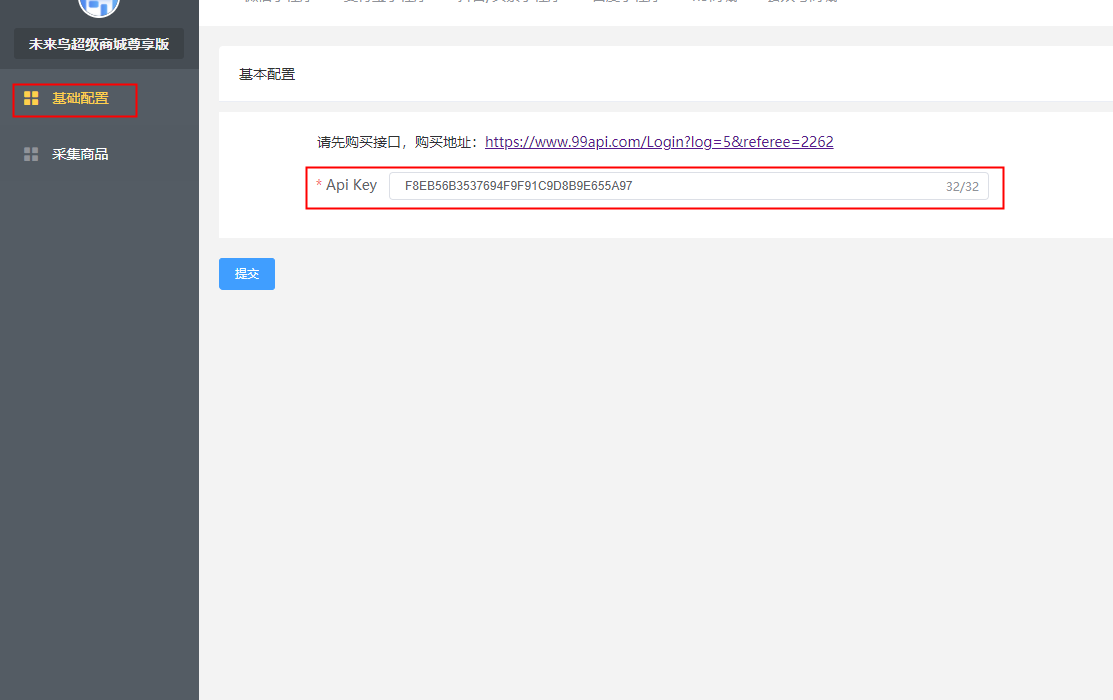Switch to the 支付宝小程序 top tab
The width and height of the screenshot is (1113, 700).
[383, 3]
